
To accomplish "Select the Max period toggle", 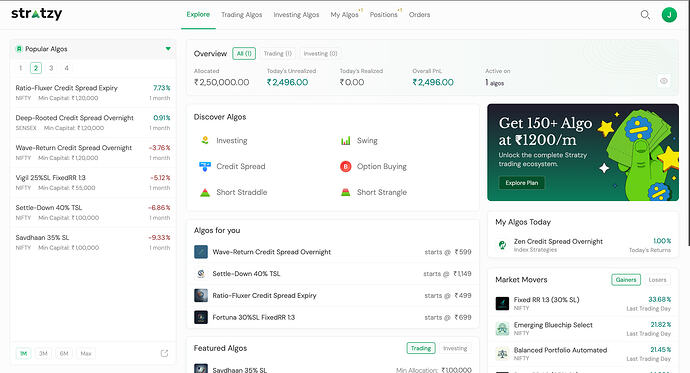I will coord(86,353).
